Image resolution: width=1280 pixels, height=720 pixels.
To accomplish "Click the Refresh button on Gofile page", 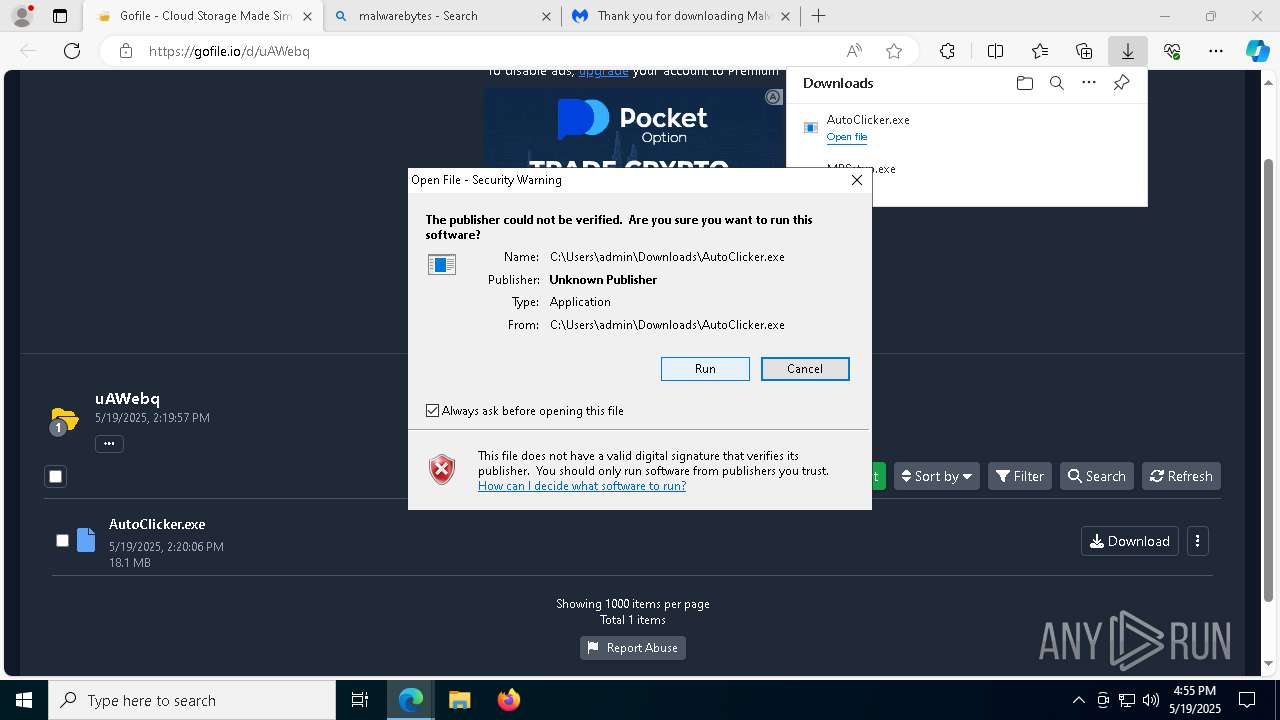I will coord(1181,476).
